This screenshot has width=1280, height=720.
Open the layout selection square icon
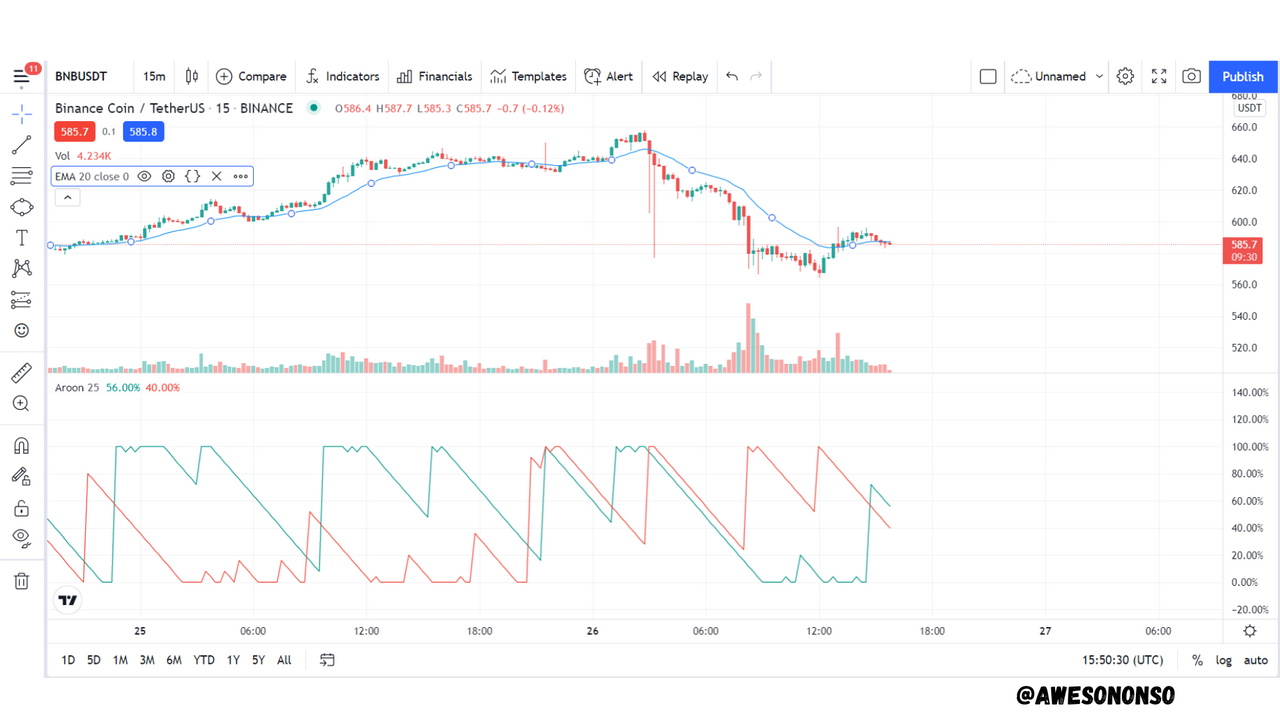pos(988,76)
